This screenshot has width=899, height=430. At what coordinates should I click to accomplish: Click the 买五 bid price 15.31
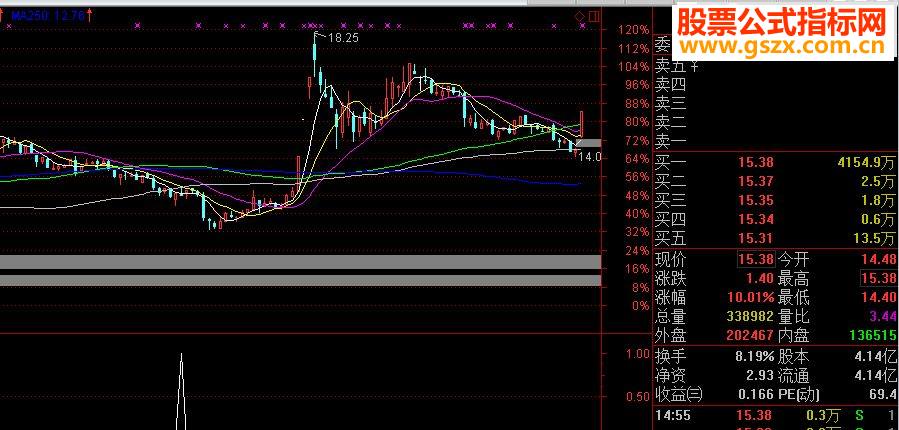756,238
